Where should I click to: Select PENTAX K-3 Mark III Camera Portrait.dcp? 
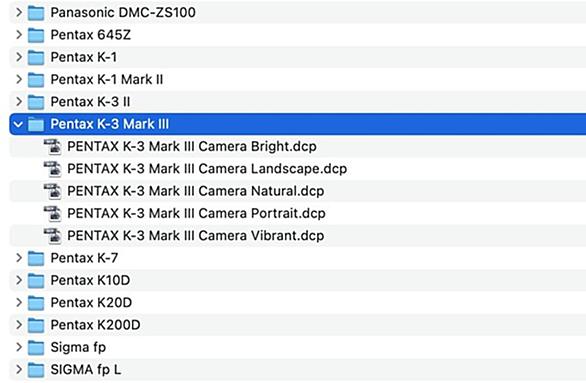click(x=196, y=213)
